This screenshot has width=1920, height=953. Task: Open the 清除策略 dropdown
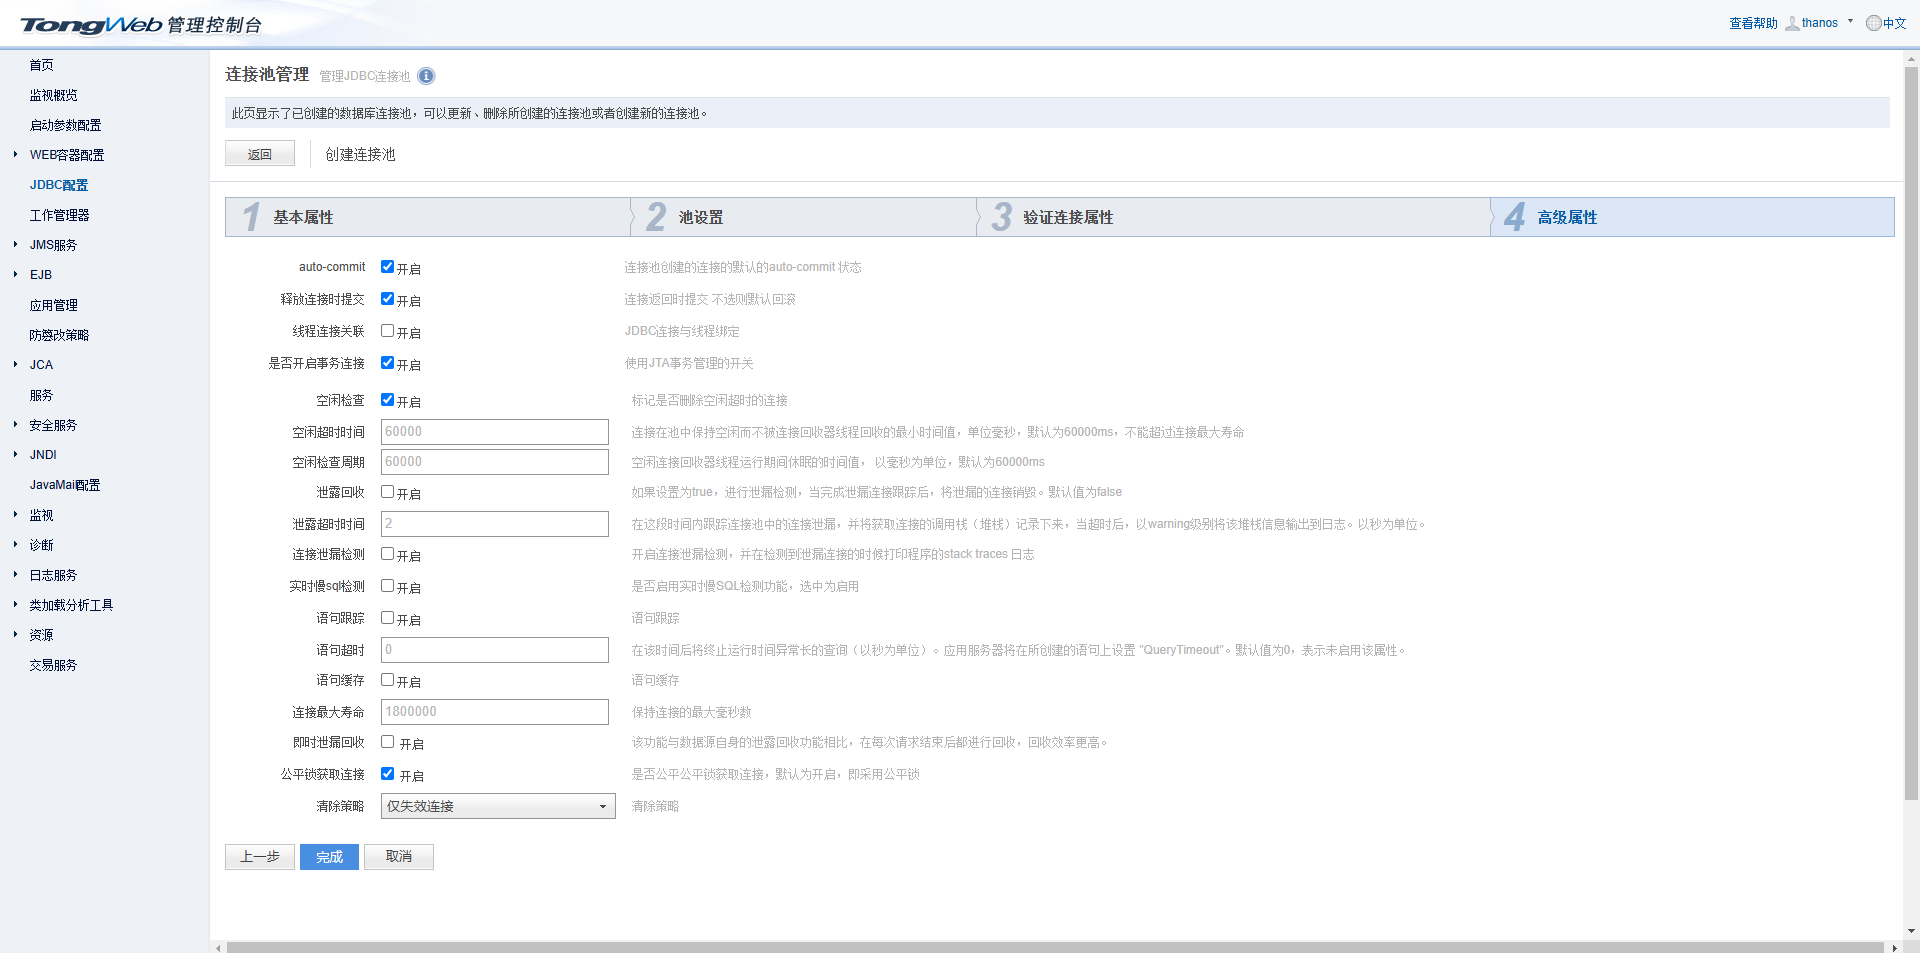tap(498, 806)
